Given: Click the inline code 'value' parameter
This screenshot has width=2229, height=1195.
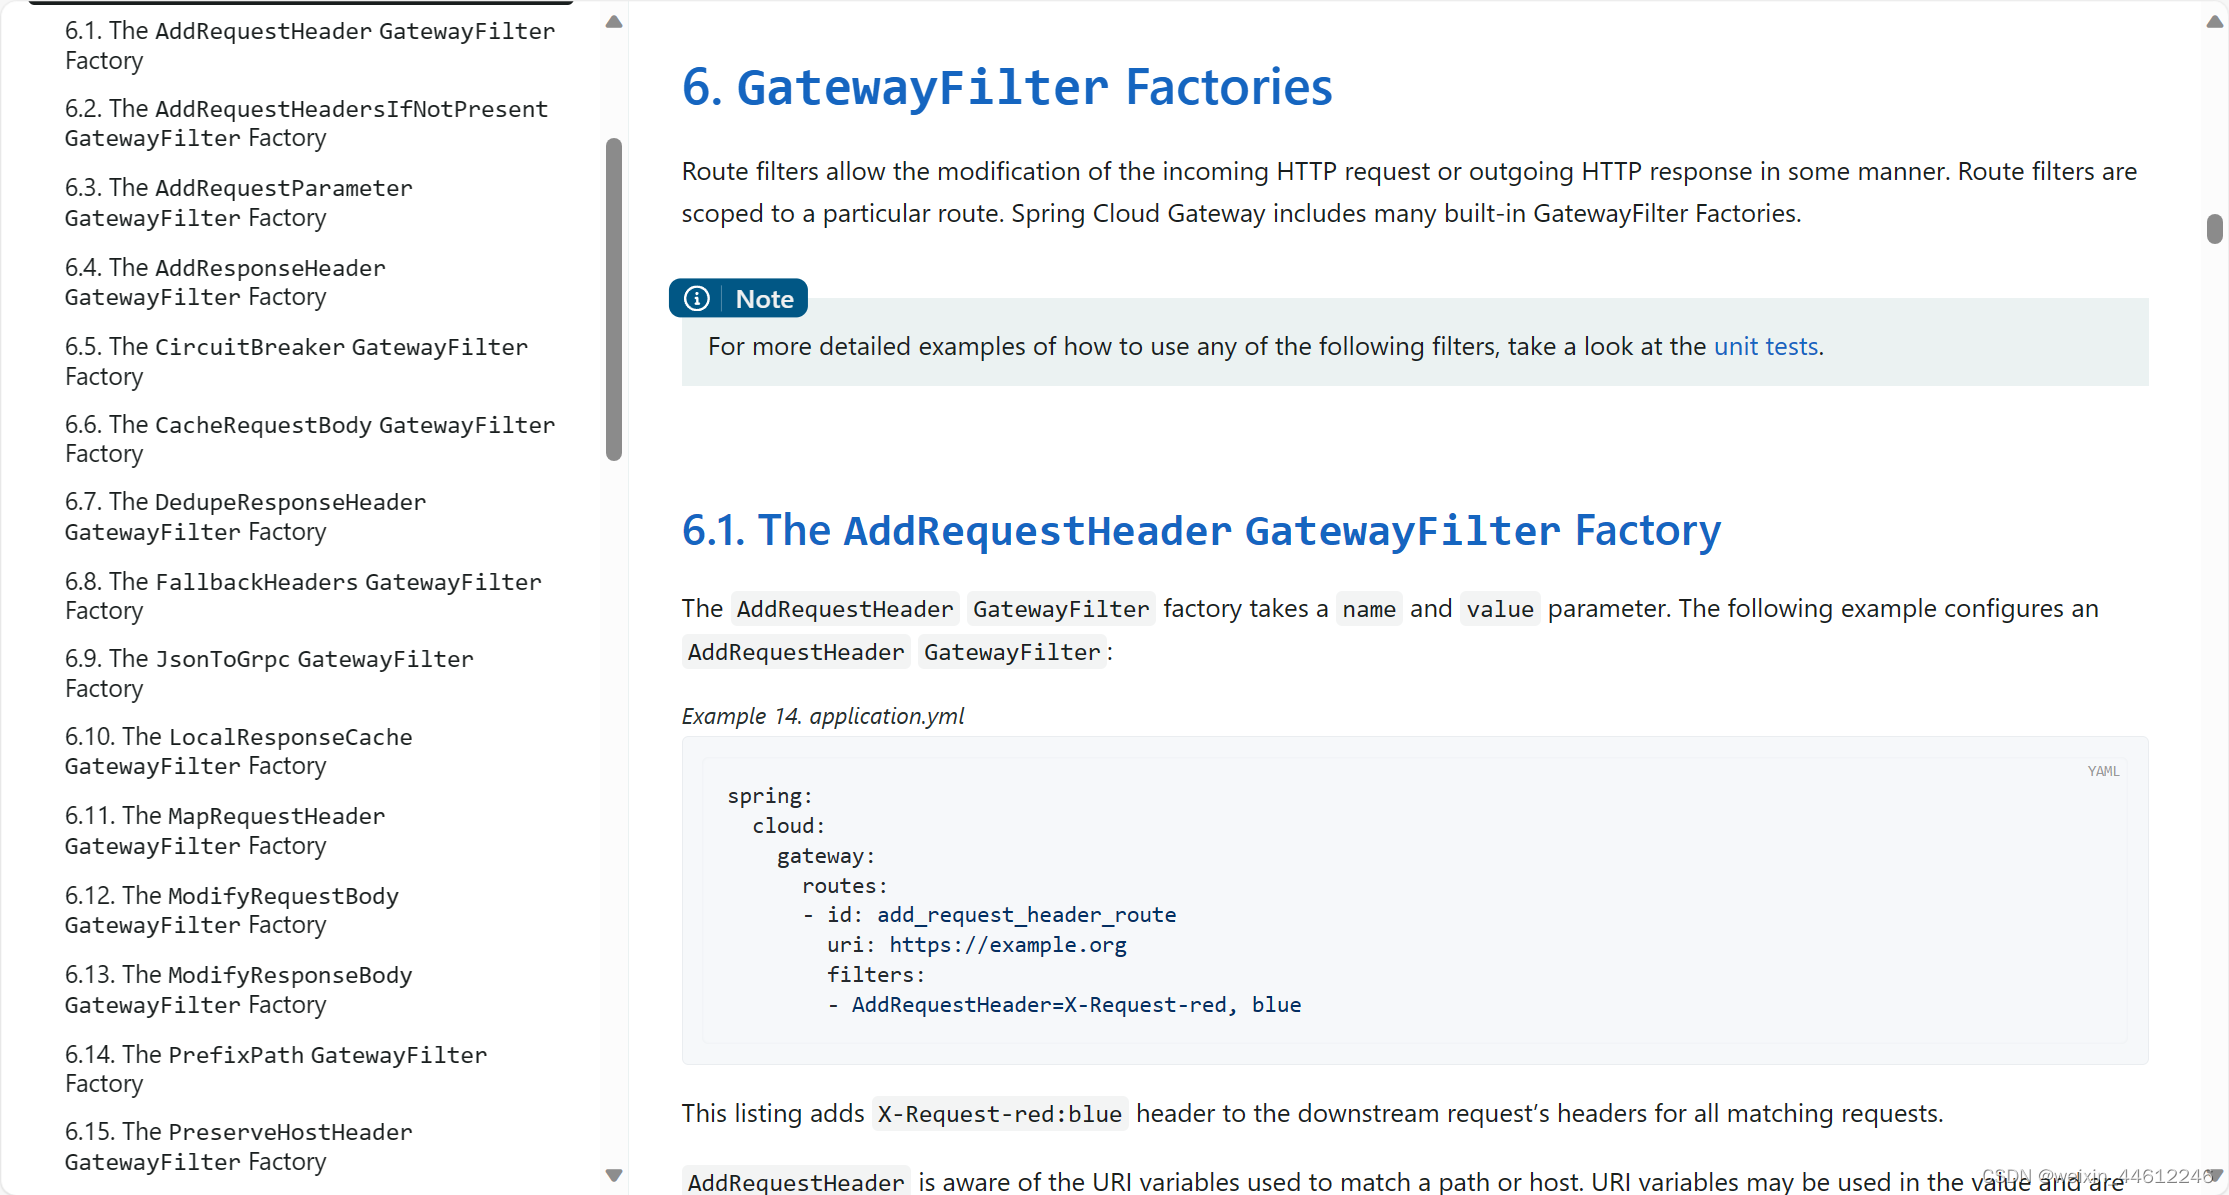Looking at the screenshot, I should 1500,609.
